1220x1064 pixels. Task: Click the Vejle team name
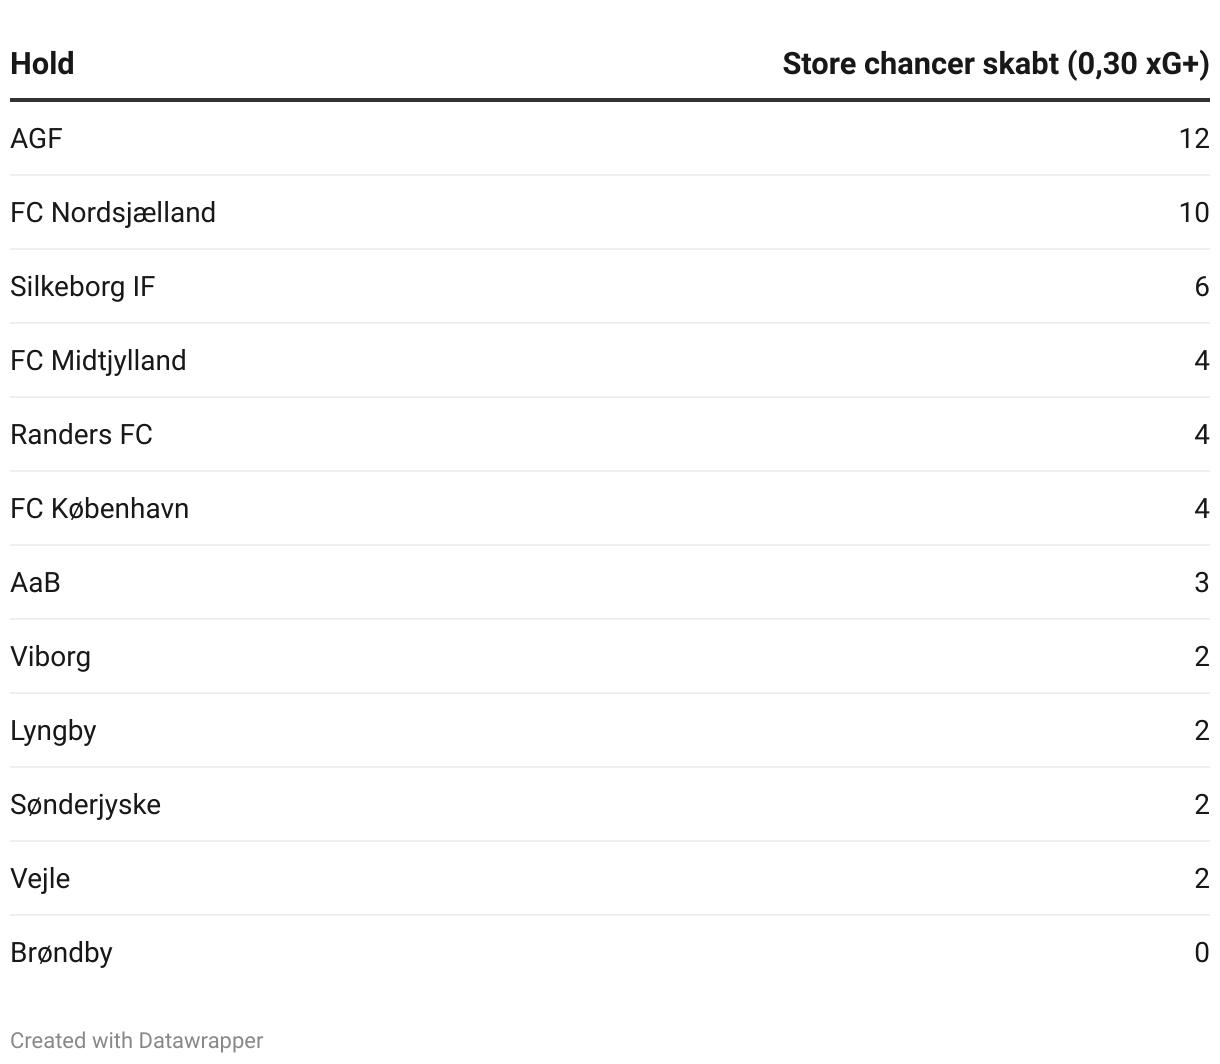click(40, 879)
